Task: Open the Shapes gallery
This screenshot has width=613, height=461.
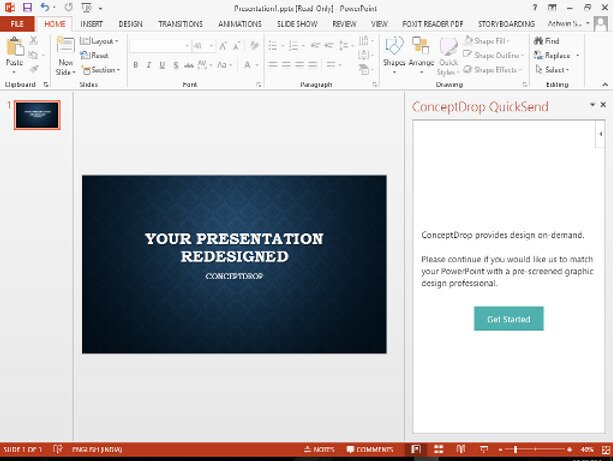Action: coord(394,52)
